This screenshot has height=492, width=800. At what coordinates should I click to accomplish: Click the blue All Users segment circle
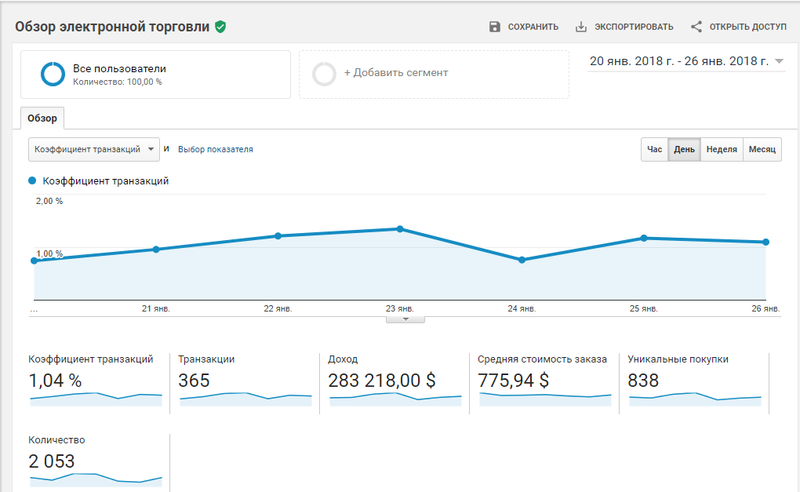pyautogui.click(x=53, y=74)
